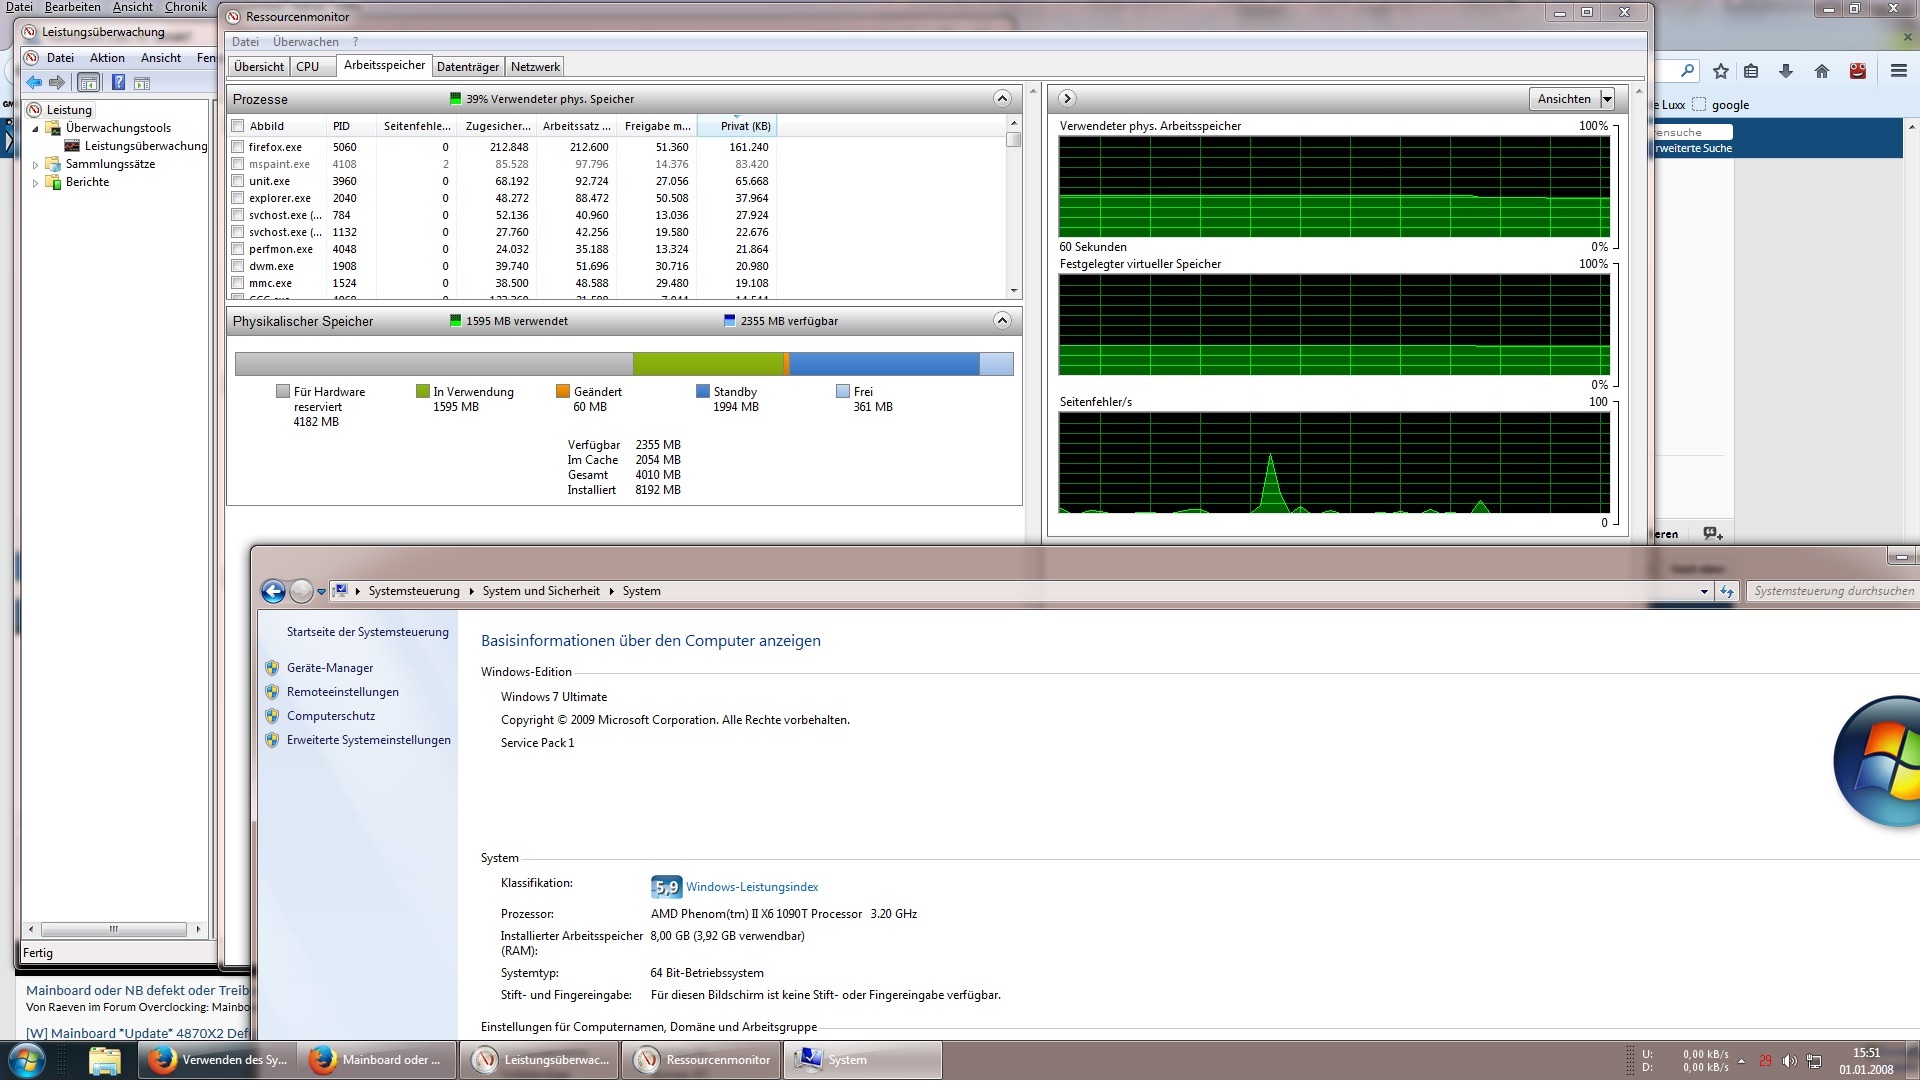Click the blue Standby legend swatch

[x=703, y=391]
